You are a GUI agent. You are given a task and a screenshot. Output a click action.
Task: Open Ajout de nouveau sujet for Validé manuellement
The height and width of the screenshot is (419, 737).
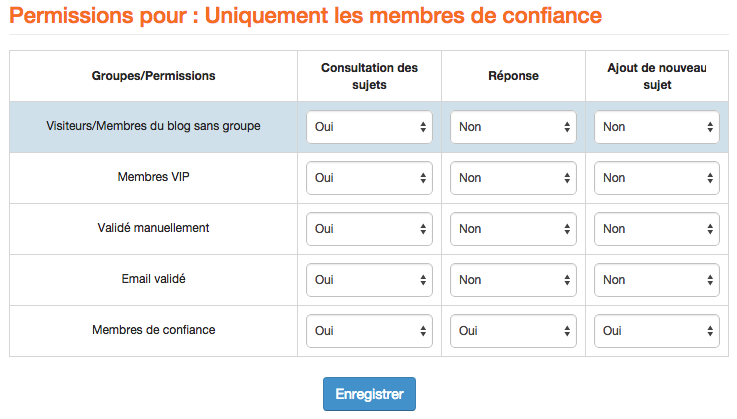tap(657, 229)
